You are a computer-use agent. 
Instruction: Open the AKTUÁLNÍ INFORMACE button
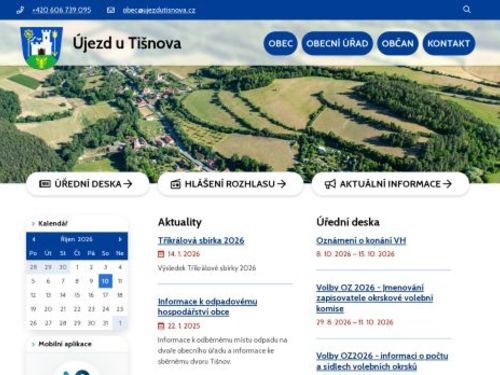point(390,184)
